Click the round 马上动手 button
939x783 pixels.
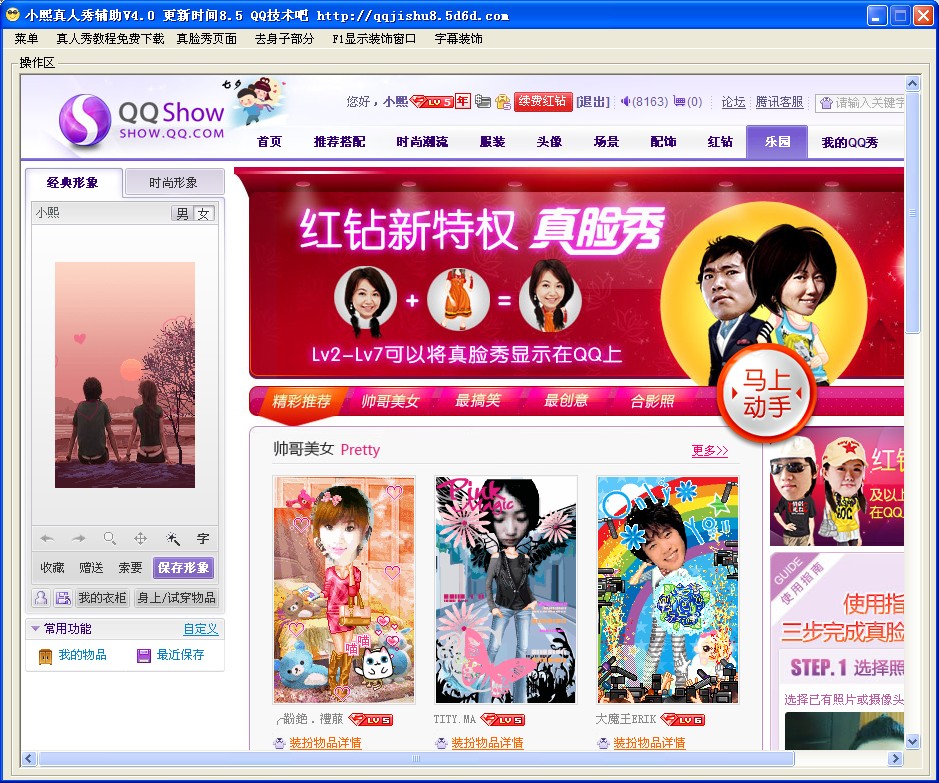click(x=767, y=393)
